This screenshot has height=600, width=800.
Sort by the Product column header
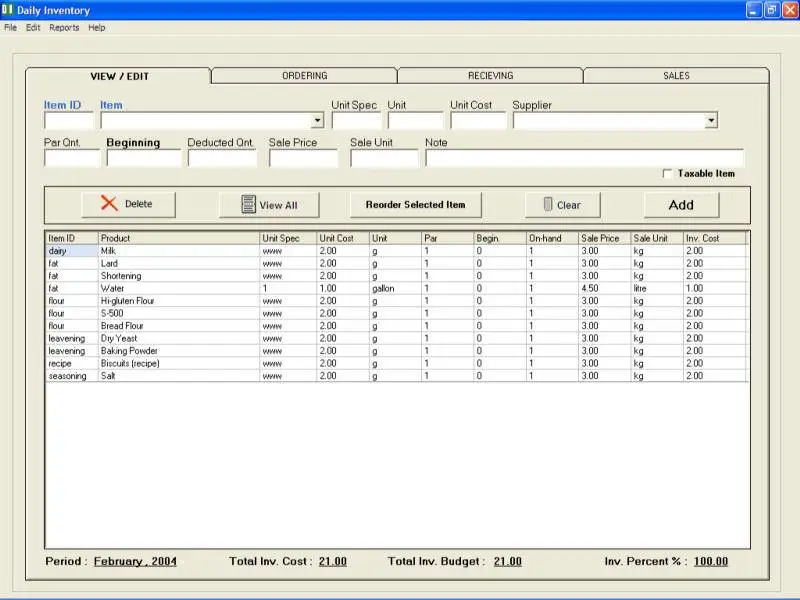click(179, 238)
